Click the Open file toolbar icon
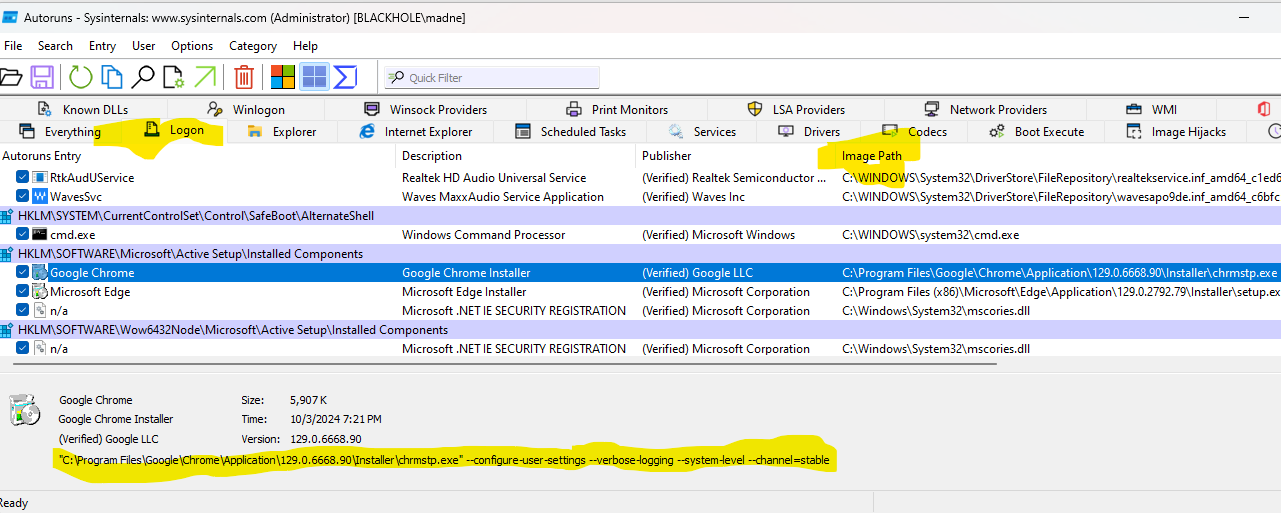Screen dimensions: 1281x513 coord(10,77)
